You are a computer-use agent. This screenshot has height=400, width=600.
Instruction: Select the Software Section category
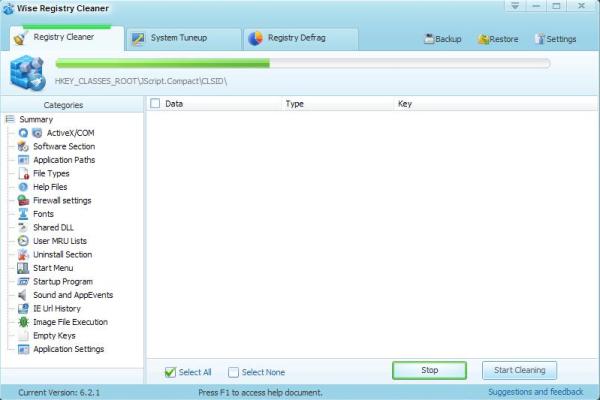pos(64,146)
